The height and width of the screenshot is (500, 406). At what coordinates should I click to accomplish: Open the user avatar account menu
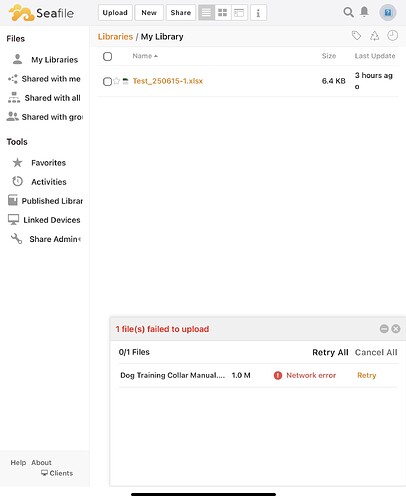click(388, 13)
